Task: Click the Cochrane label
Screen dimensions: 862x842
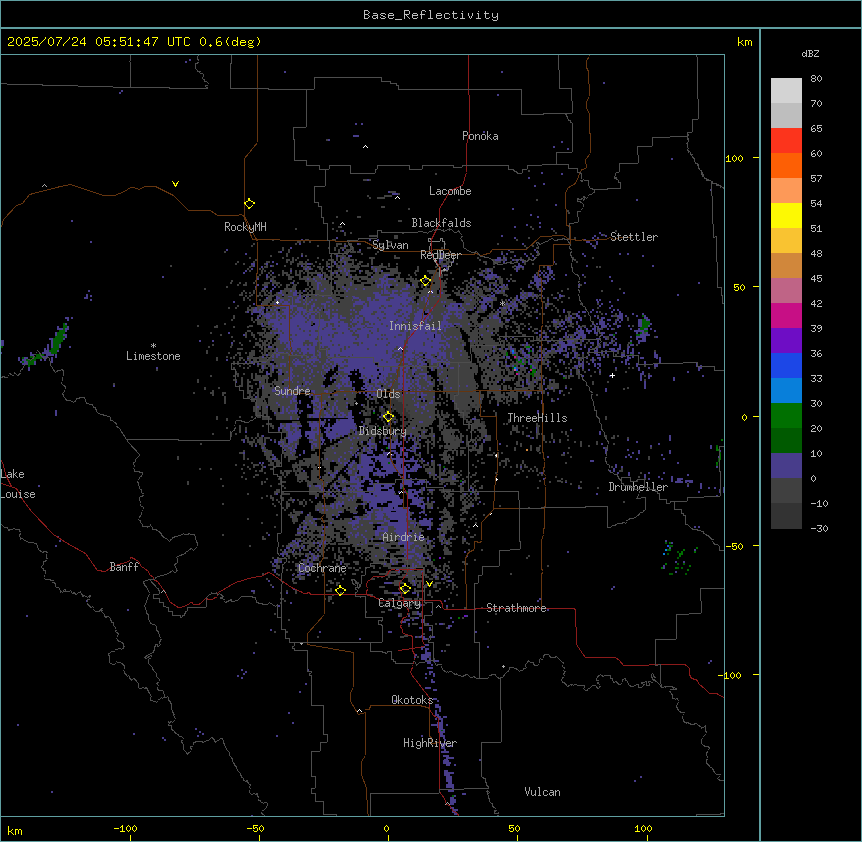Action: coord(322,568)
